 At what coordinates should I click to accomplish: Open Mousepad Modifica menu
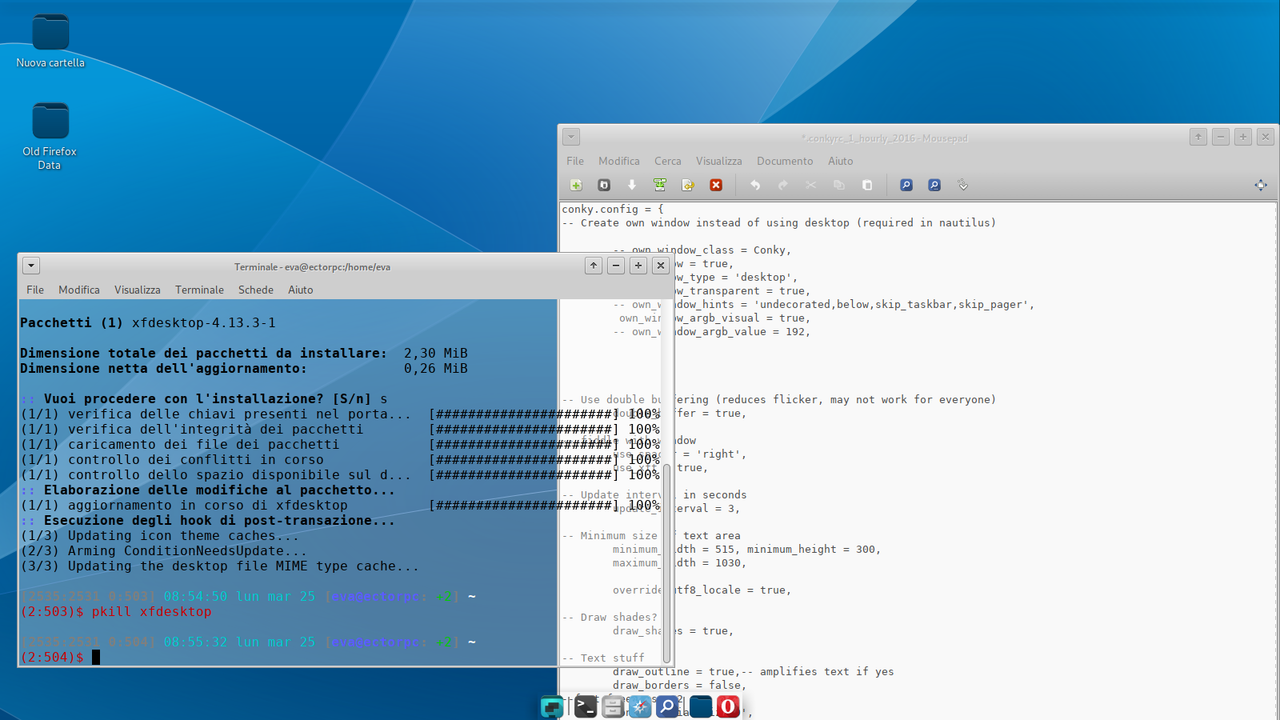(619, 161)
